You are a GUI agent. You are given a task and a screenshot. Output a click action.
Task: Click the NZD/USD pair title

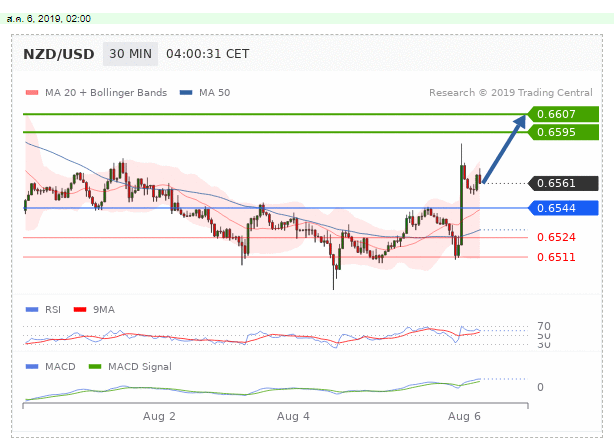pyautogui.click(x=59, y=54)
